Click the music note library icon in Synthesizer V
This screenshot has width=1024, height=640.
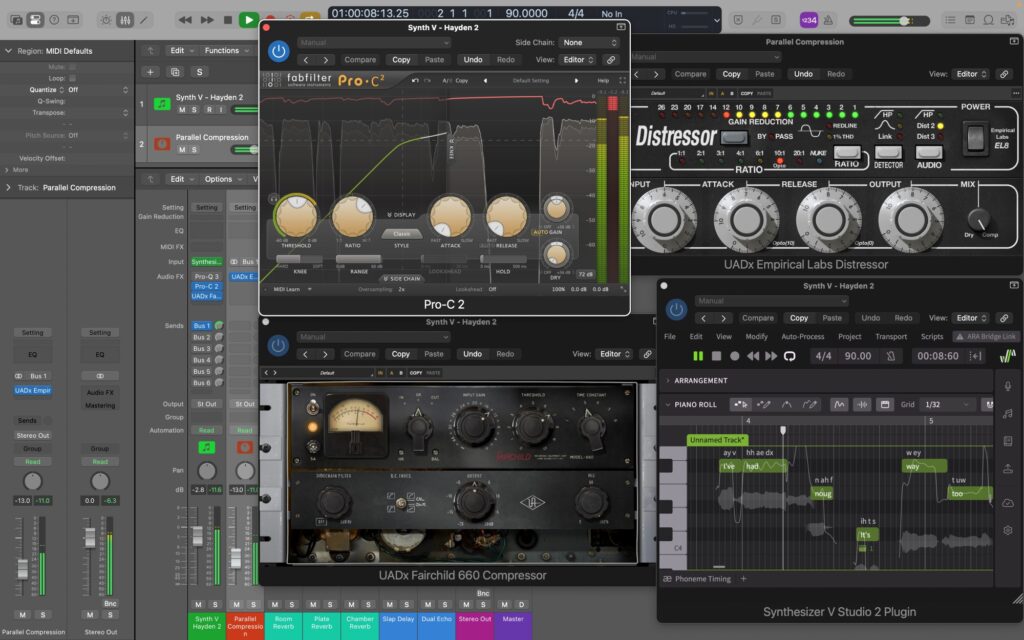tap(1007, 414)
